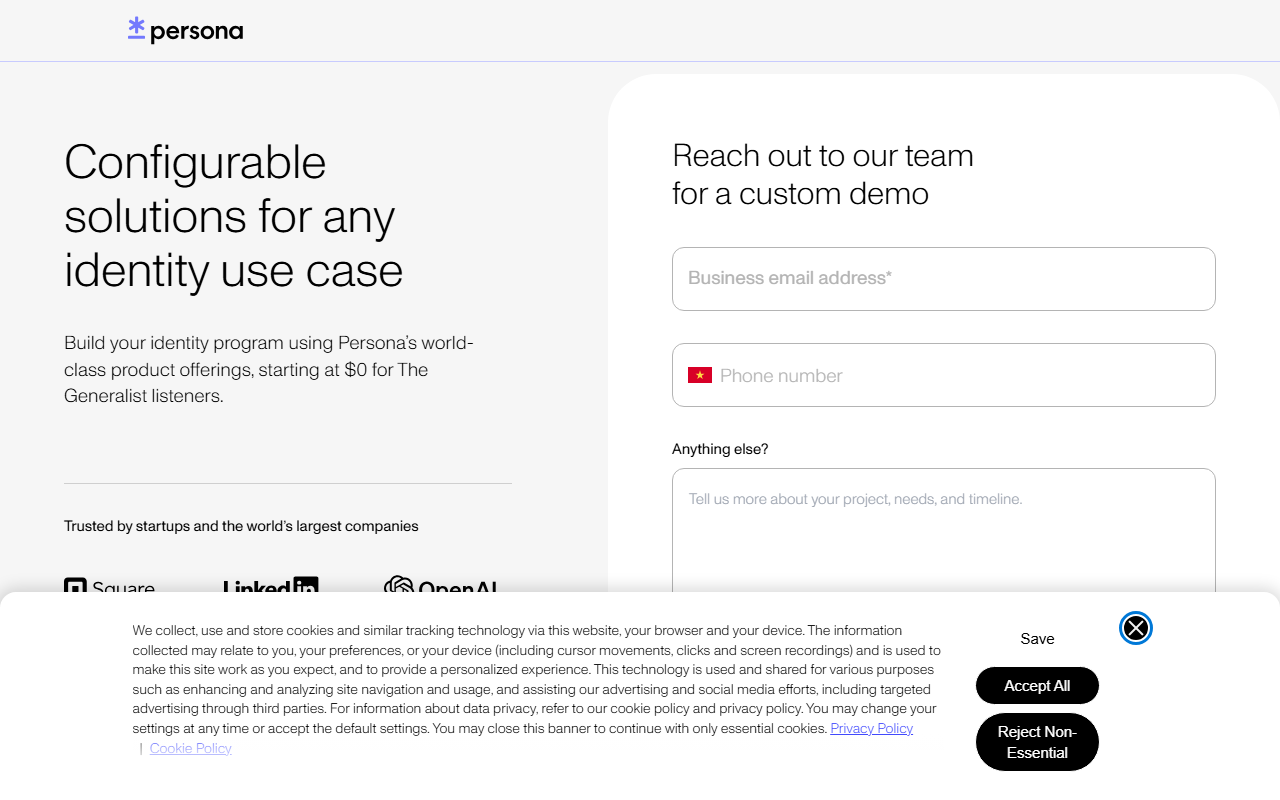
Task: Click the Square company logo
Action: tap(109, 585)
